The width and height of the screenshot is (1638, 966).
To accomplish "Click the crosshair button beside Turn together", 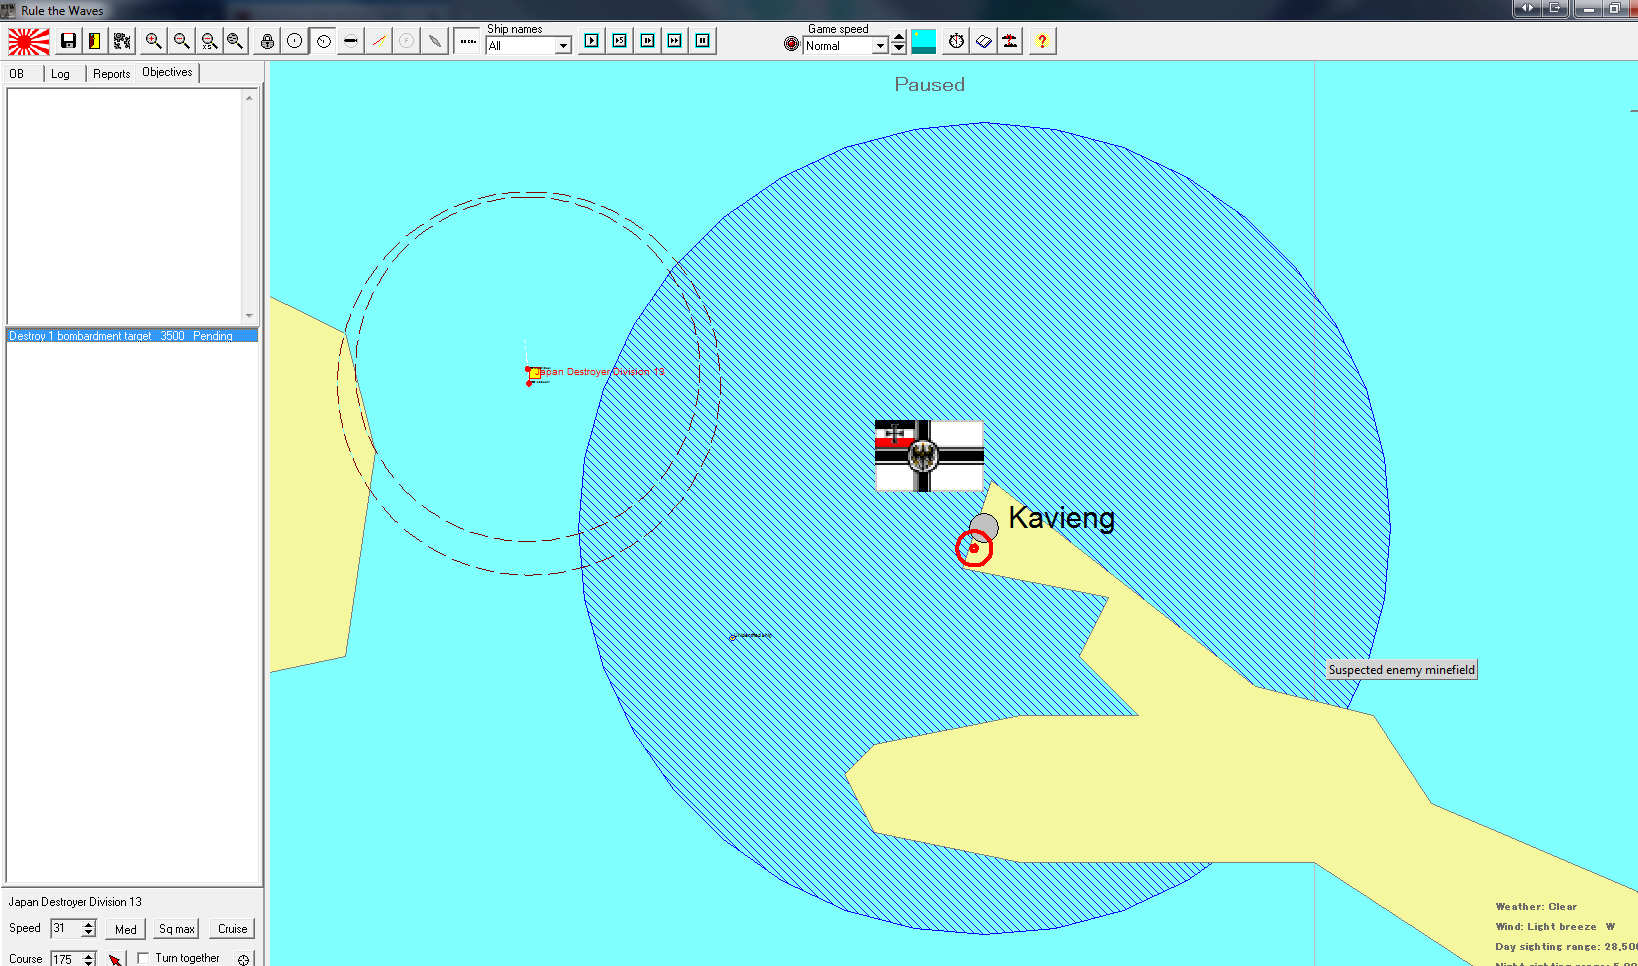I will [243, 958].
